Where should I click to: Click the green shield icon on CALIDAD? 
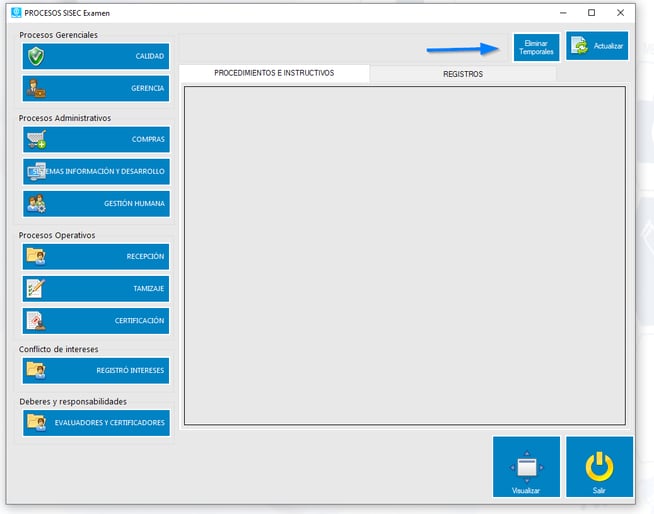[37, 57]
